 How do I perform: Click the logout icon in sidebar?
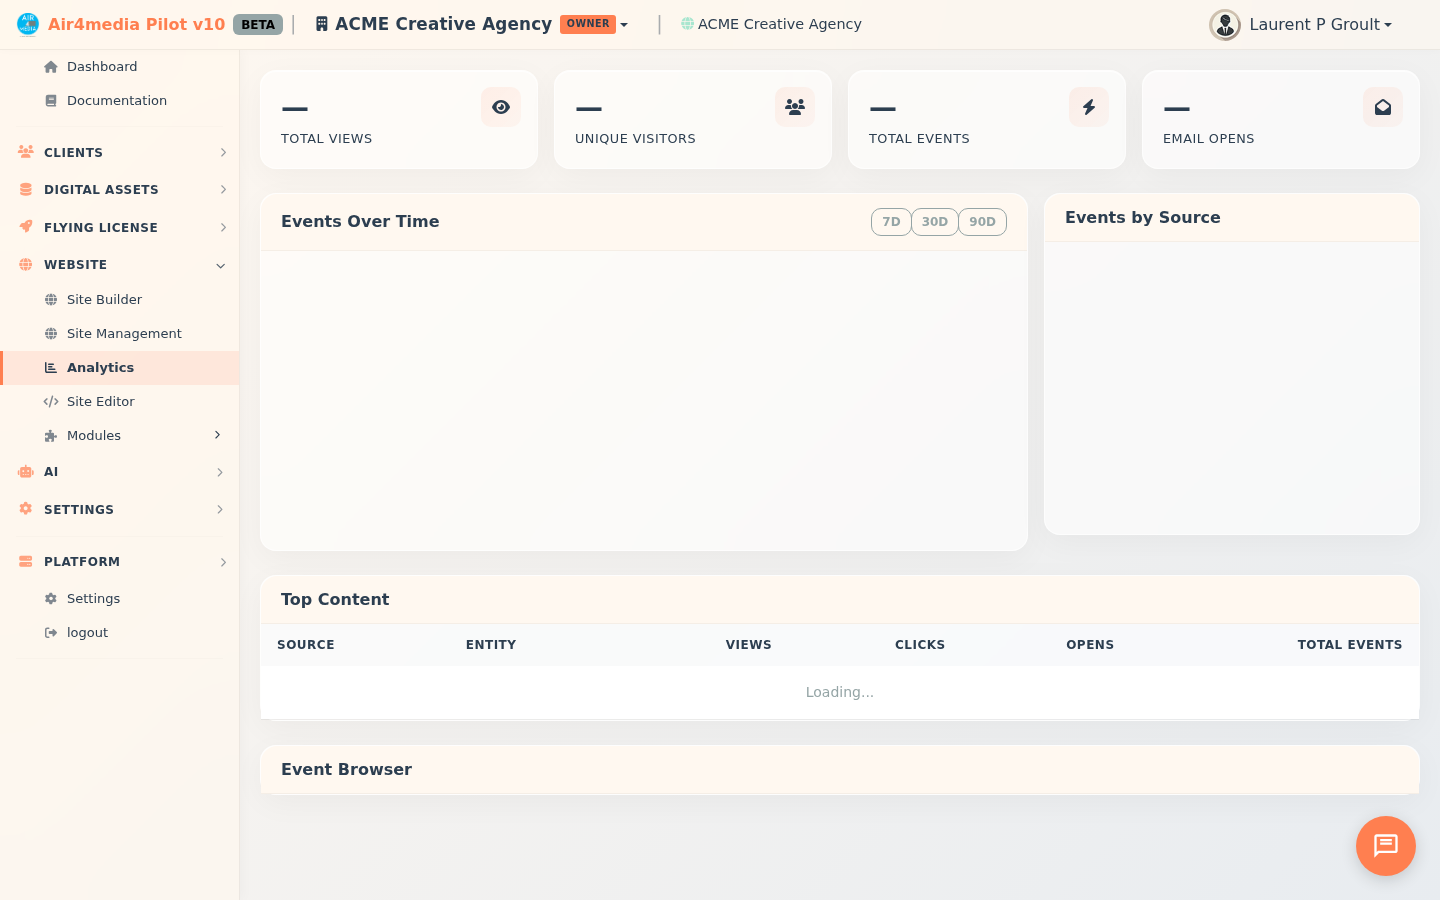pos(51,633)
